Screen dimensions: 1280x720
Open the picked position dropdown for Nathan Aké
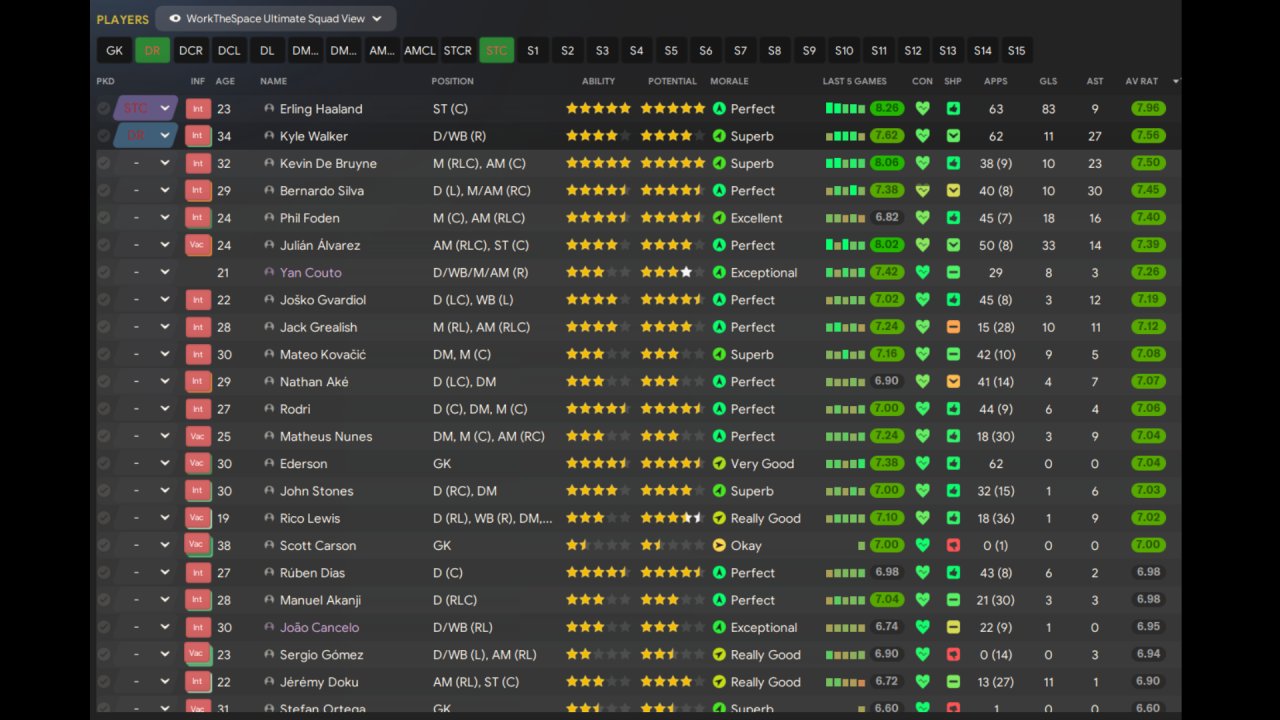(146, 382)
